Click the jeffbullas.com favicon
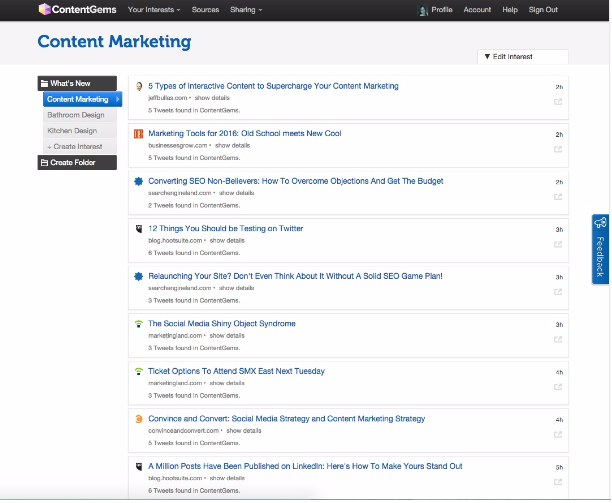 (139, 86)
